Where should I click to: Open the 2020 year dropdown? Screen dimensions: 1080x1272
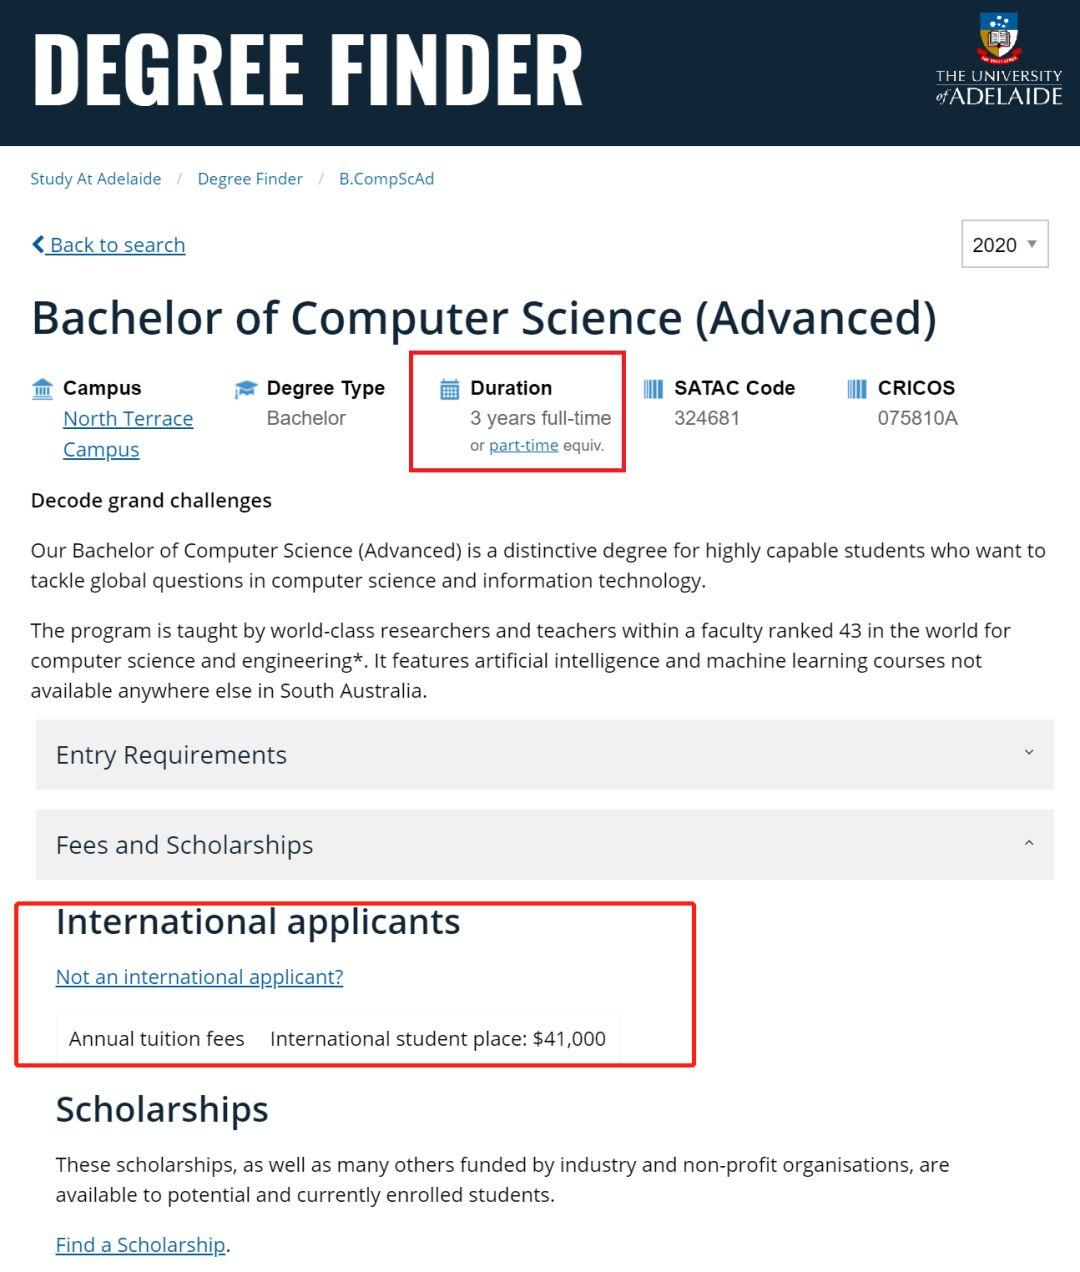pos(1005,244)
